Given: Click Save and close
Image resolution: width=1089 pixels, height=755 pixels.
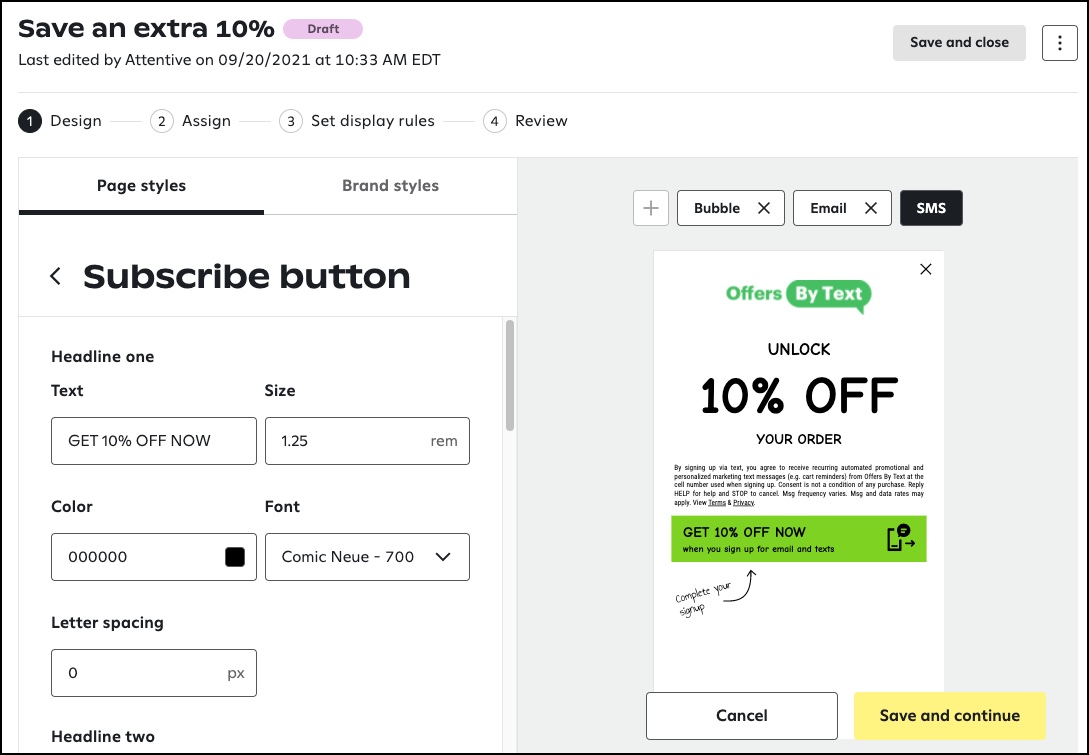Looking at the screenshot, I should [x=959, y=43].
